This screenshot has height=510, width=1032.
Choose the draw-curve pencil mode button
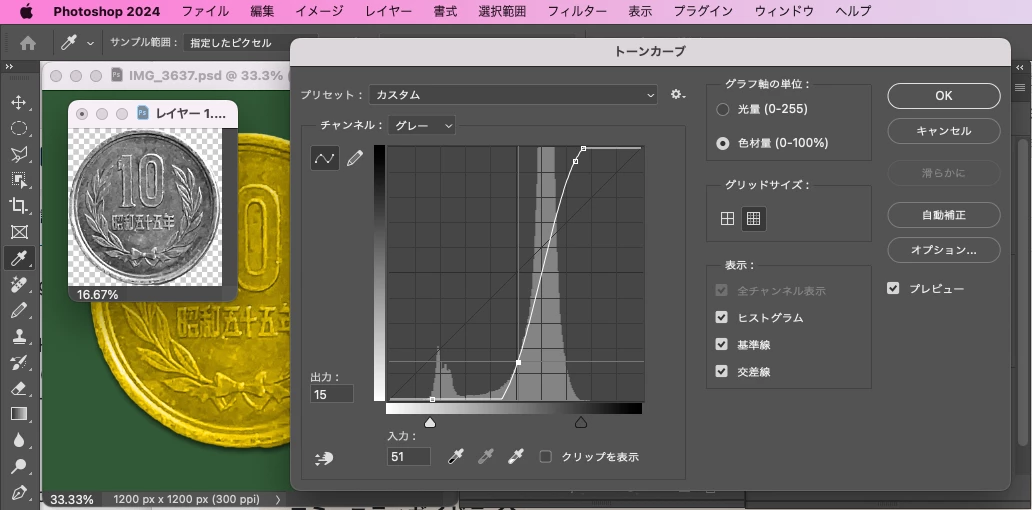355,158
